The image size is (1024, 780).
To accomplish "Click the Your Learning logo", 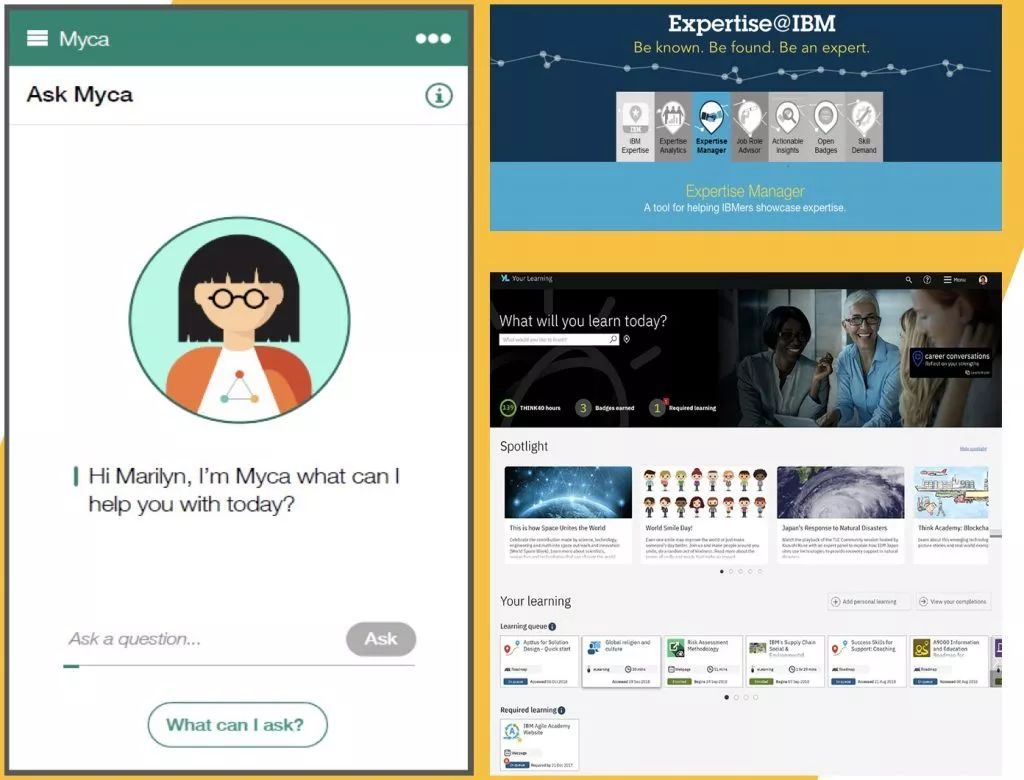I will point(526,278).
